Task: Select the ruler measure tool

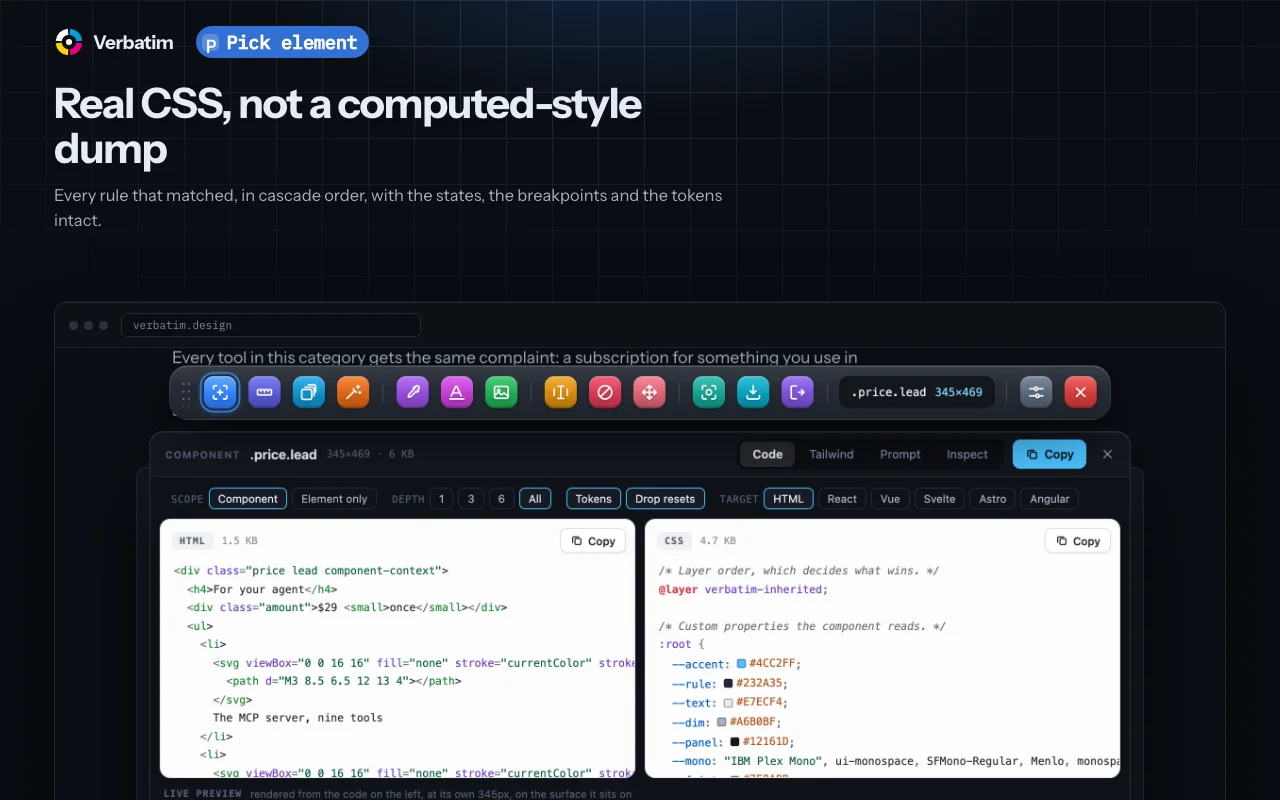Action: click(x=265, y=392)
